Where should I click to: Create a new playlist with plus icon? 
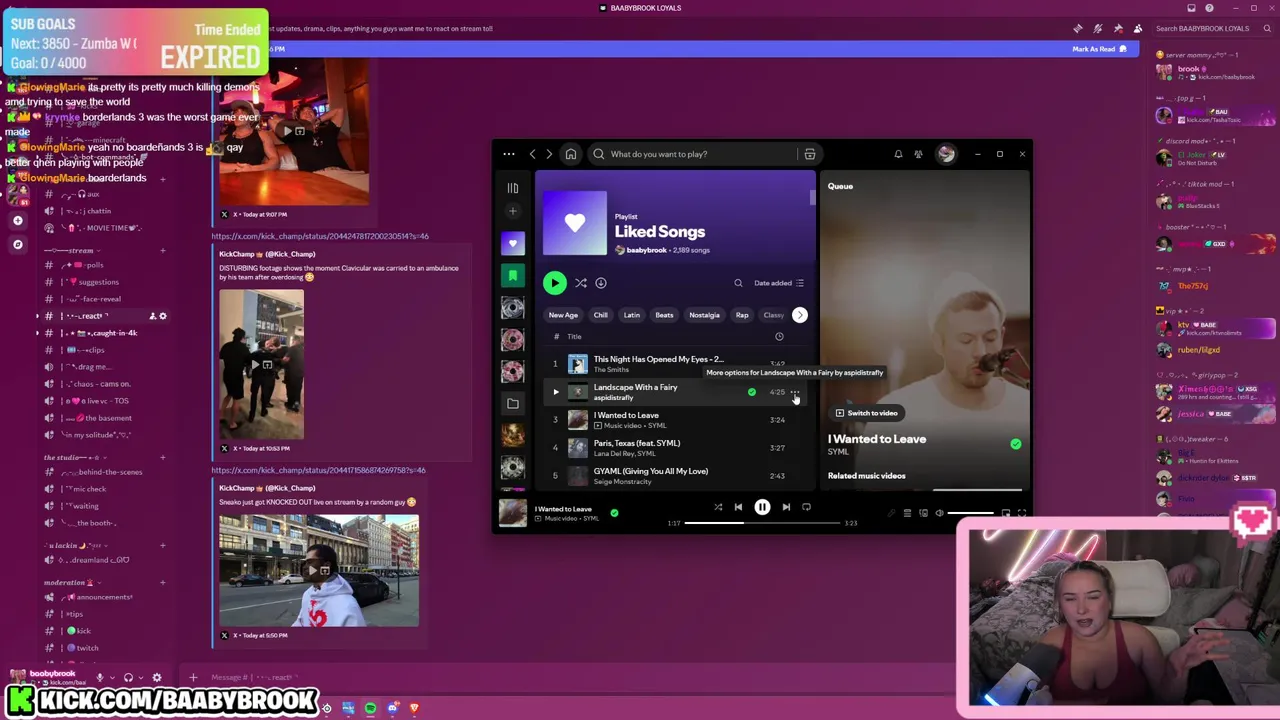click(x=512, y=211)
